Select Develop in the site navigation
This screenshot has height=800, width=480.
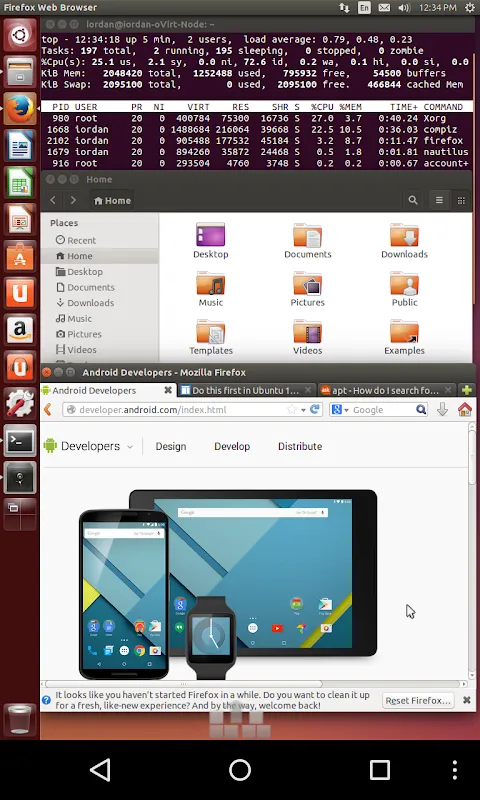click(x=232, y=446)
